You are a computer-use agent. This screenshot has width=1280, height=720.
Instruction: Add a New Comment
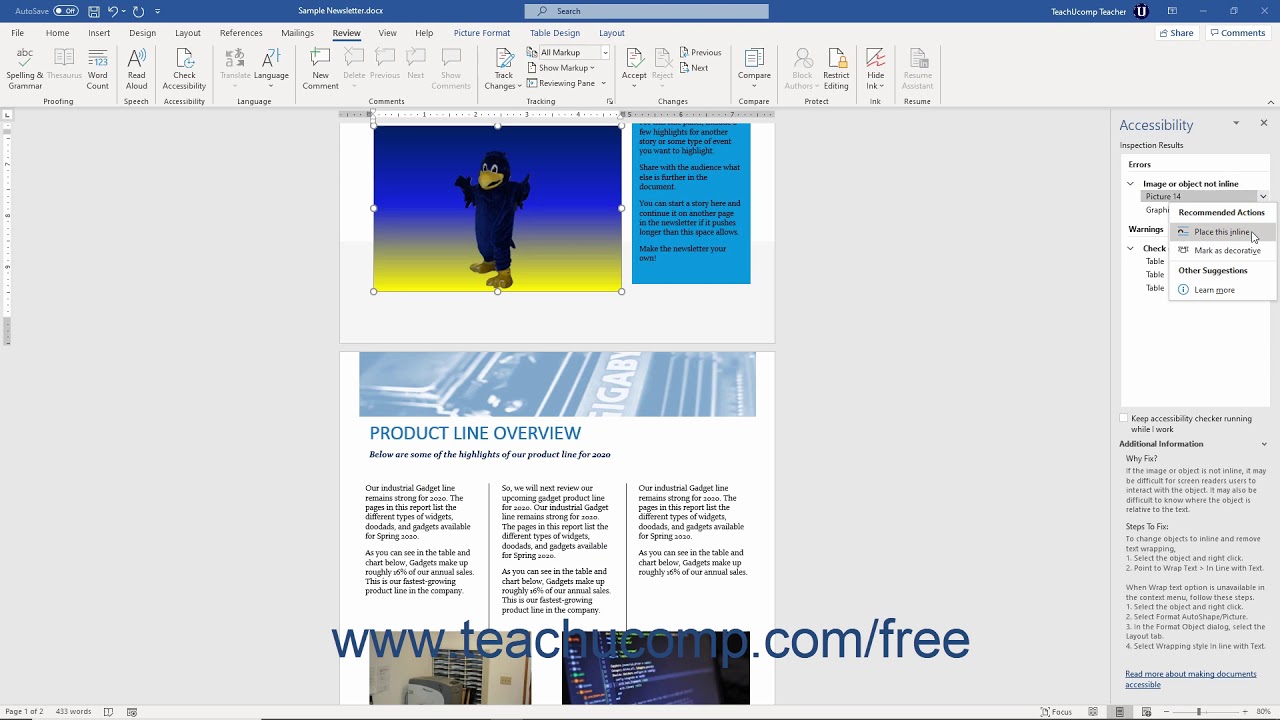click(320, 69)
